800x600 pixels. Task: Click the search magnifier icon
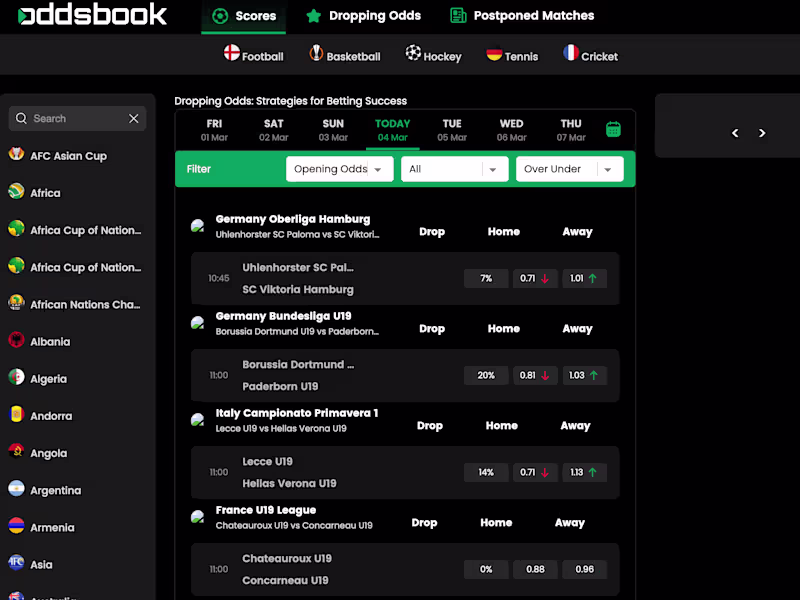[21, 118]
